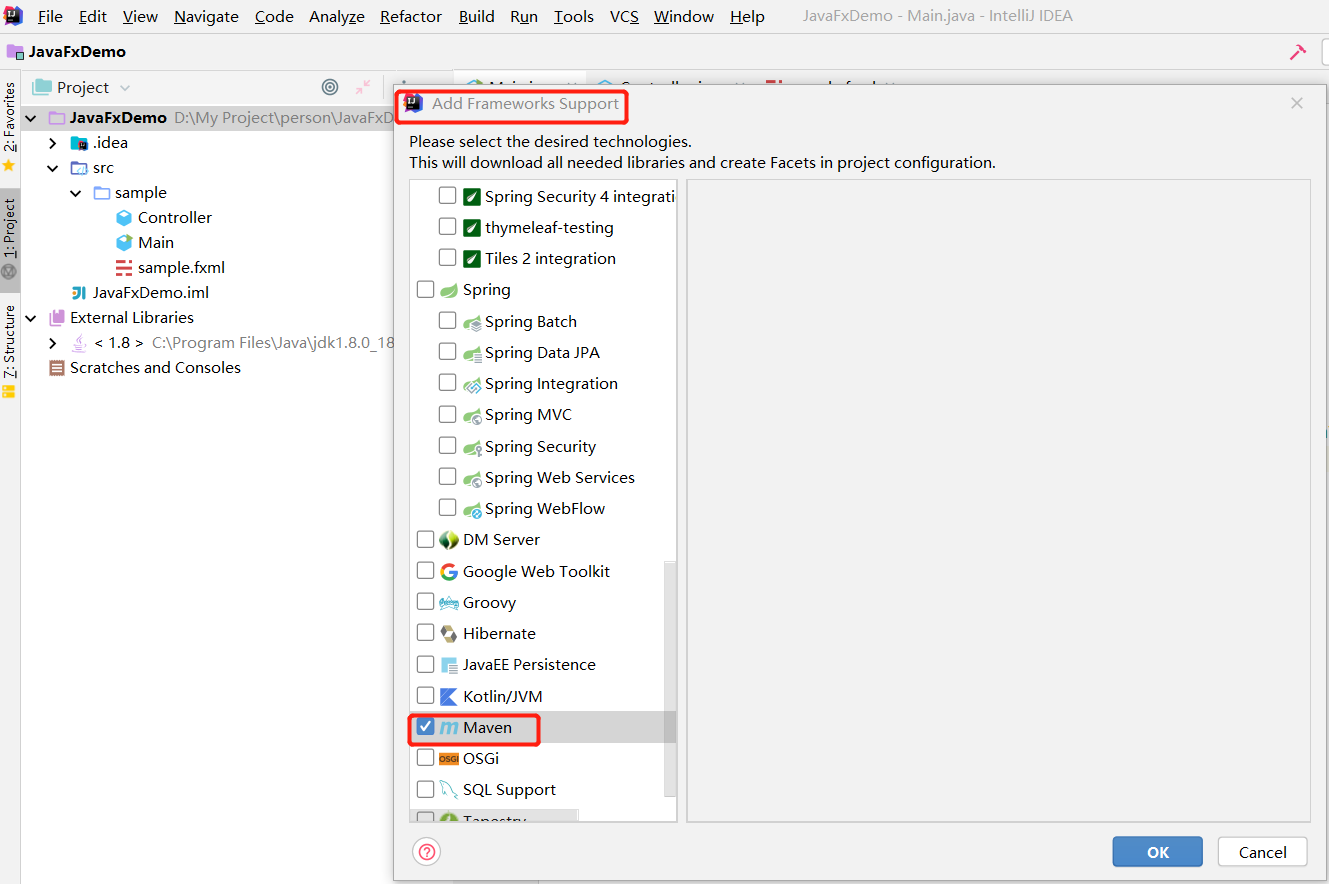Close the Add Frameworks Support dialog
This screenshot has width=1329, height=884.
coord(1297,103)
